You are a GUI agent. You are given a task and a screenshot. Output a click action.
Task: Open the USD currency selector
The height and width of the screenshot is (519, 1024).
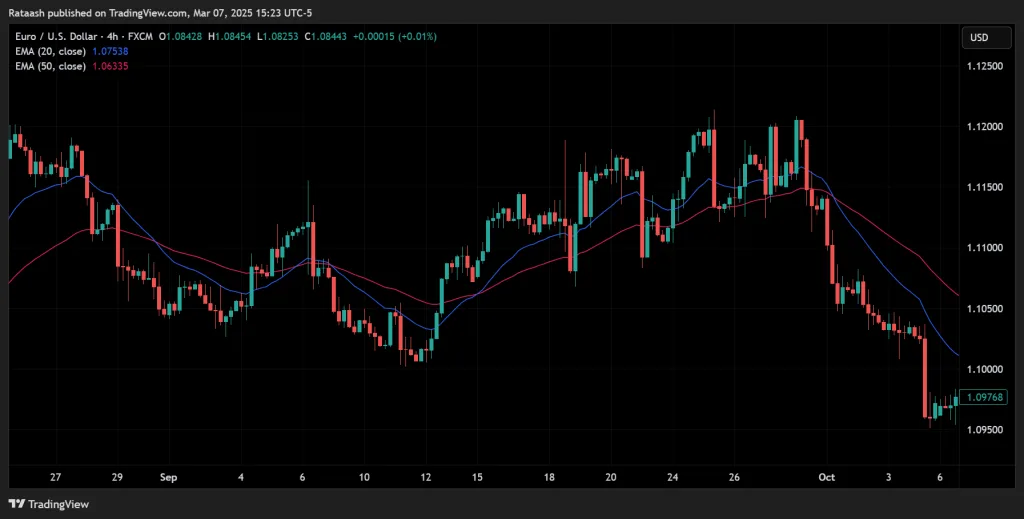(979, 38)
